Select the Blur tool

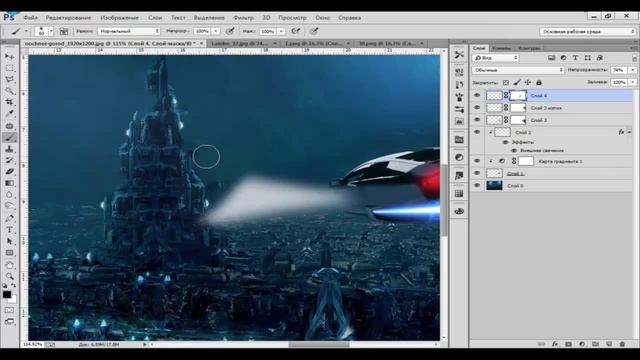(9, 195)
